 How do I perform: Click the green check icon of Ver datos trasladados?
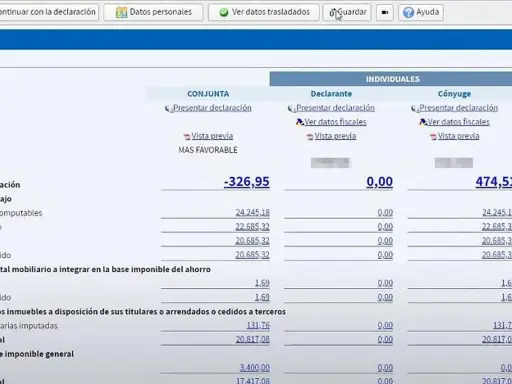224,13
